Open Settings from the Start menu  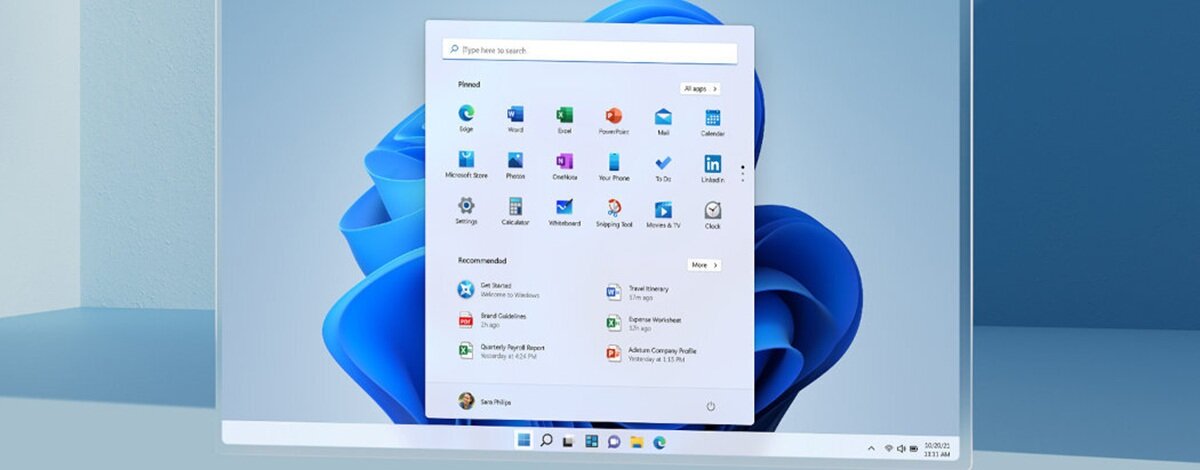pos(466,211)
